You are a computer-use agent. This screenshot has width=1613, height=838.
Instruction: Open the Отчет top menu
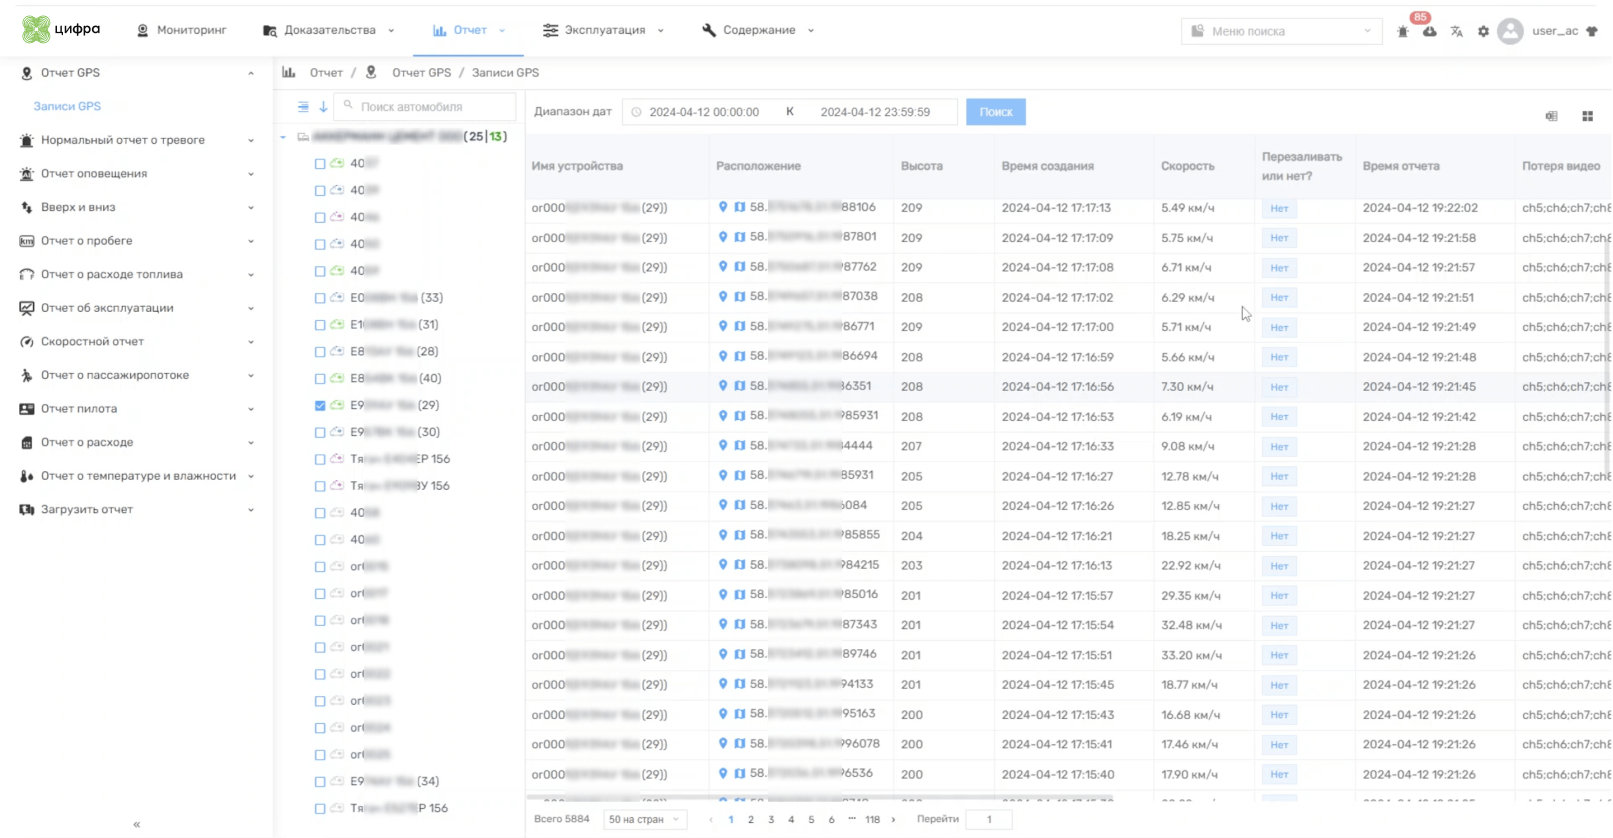[469, 30]
